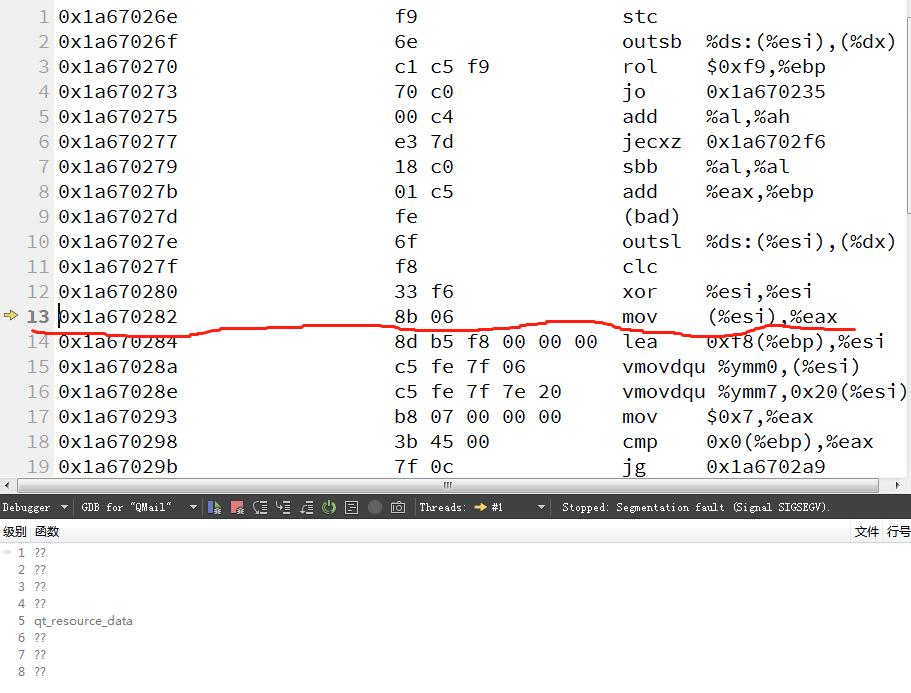Click the 级别 column header
911x693 pixels.
[15, 532]
